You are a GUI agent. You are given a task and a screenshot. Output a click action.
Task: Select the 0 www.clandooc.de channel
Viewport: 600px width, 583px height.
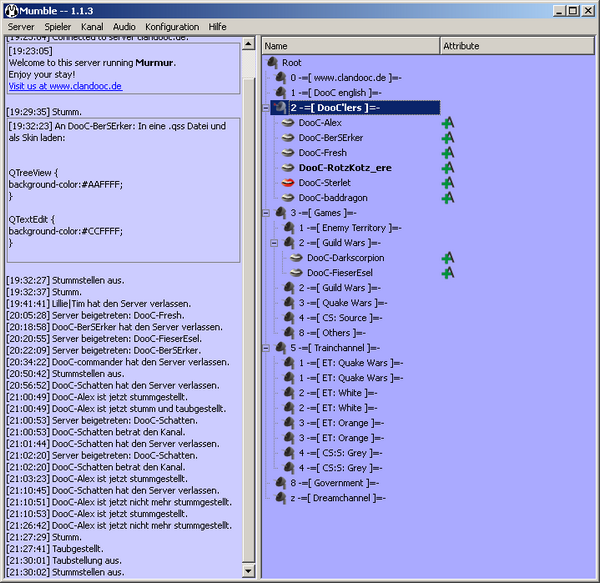346,78
